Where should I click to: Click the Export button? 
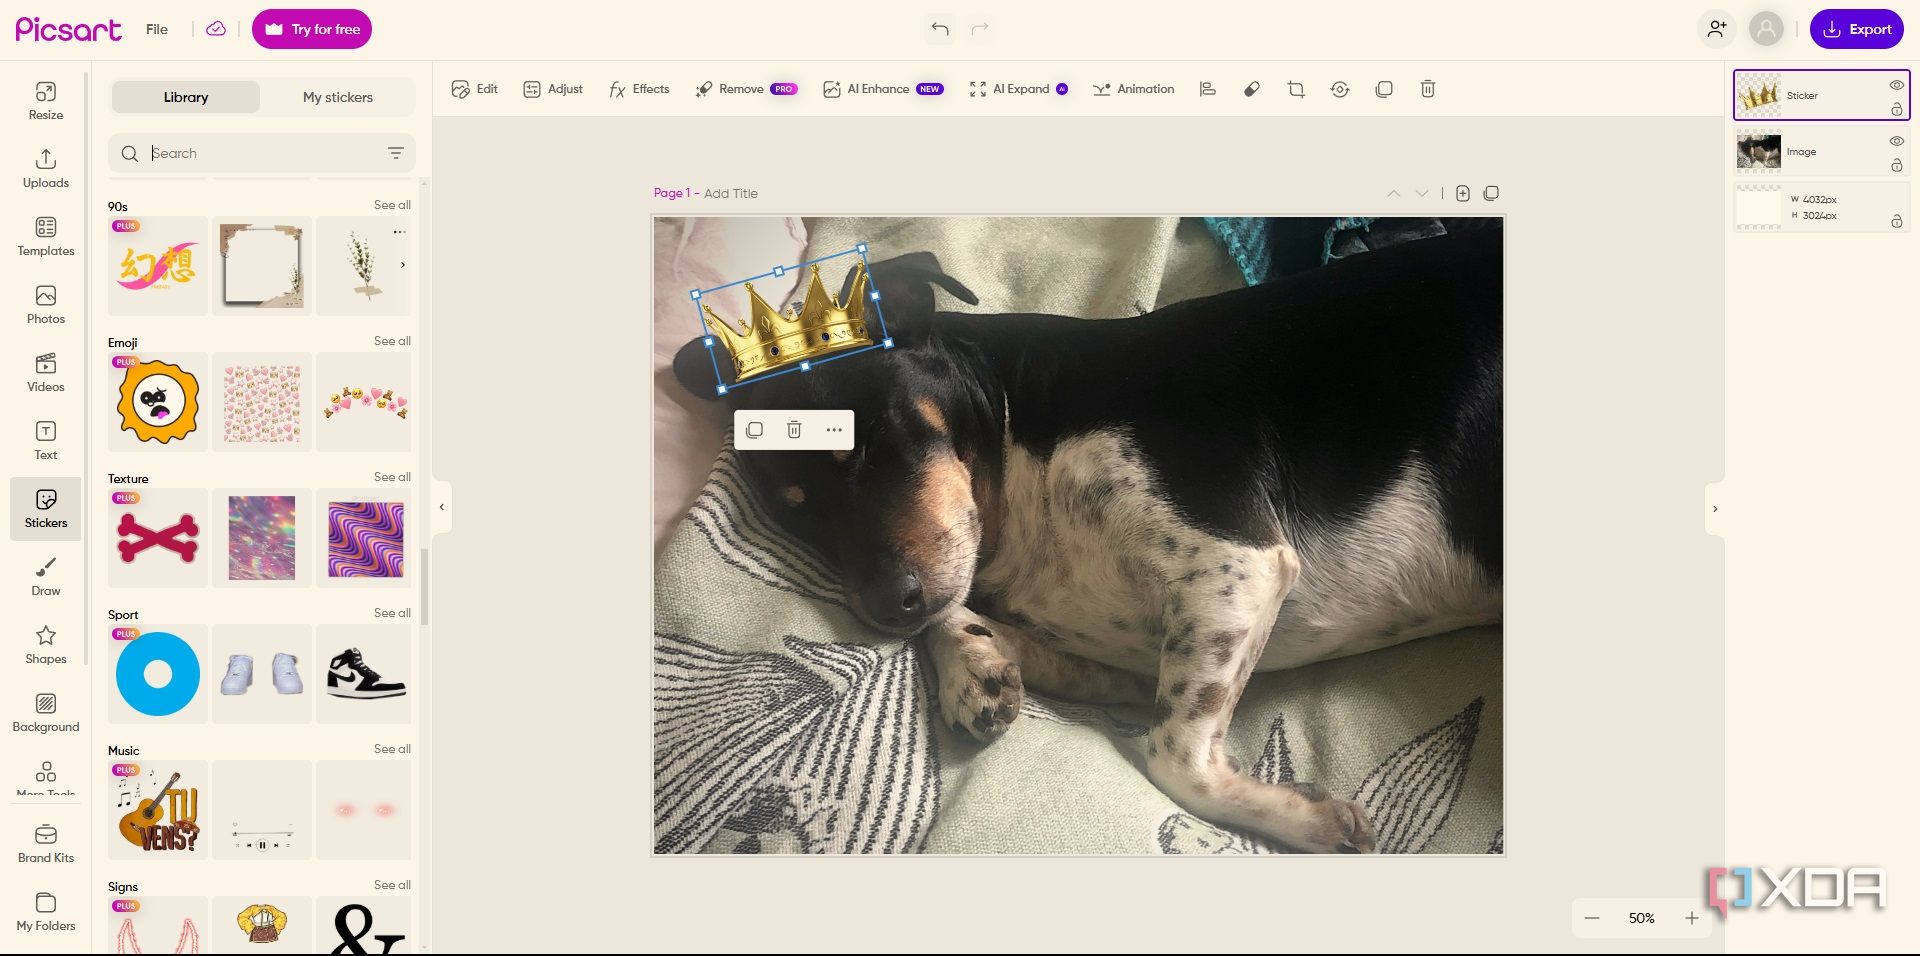[x=1856, y=29]
